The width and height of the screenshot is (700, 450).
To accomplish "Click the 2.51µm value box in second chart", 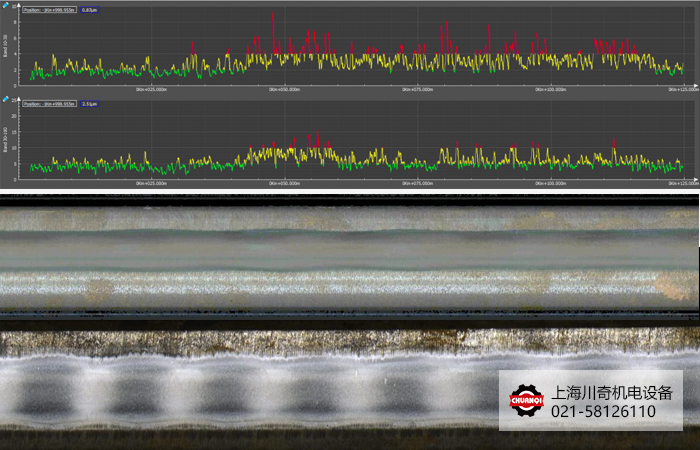I will 89,104.
